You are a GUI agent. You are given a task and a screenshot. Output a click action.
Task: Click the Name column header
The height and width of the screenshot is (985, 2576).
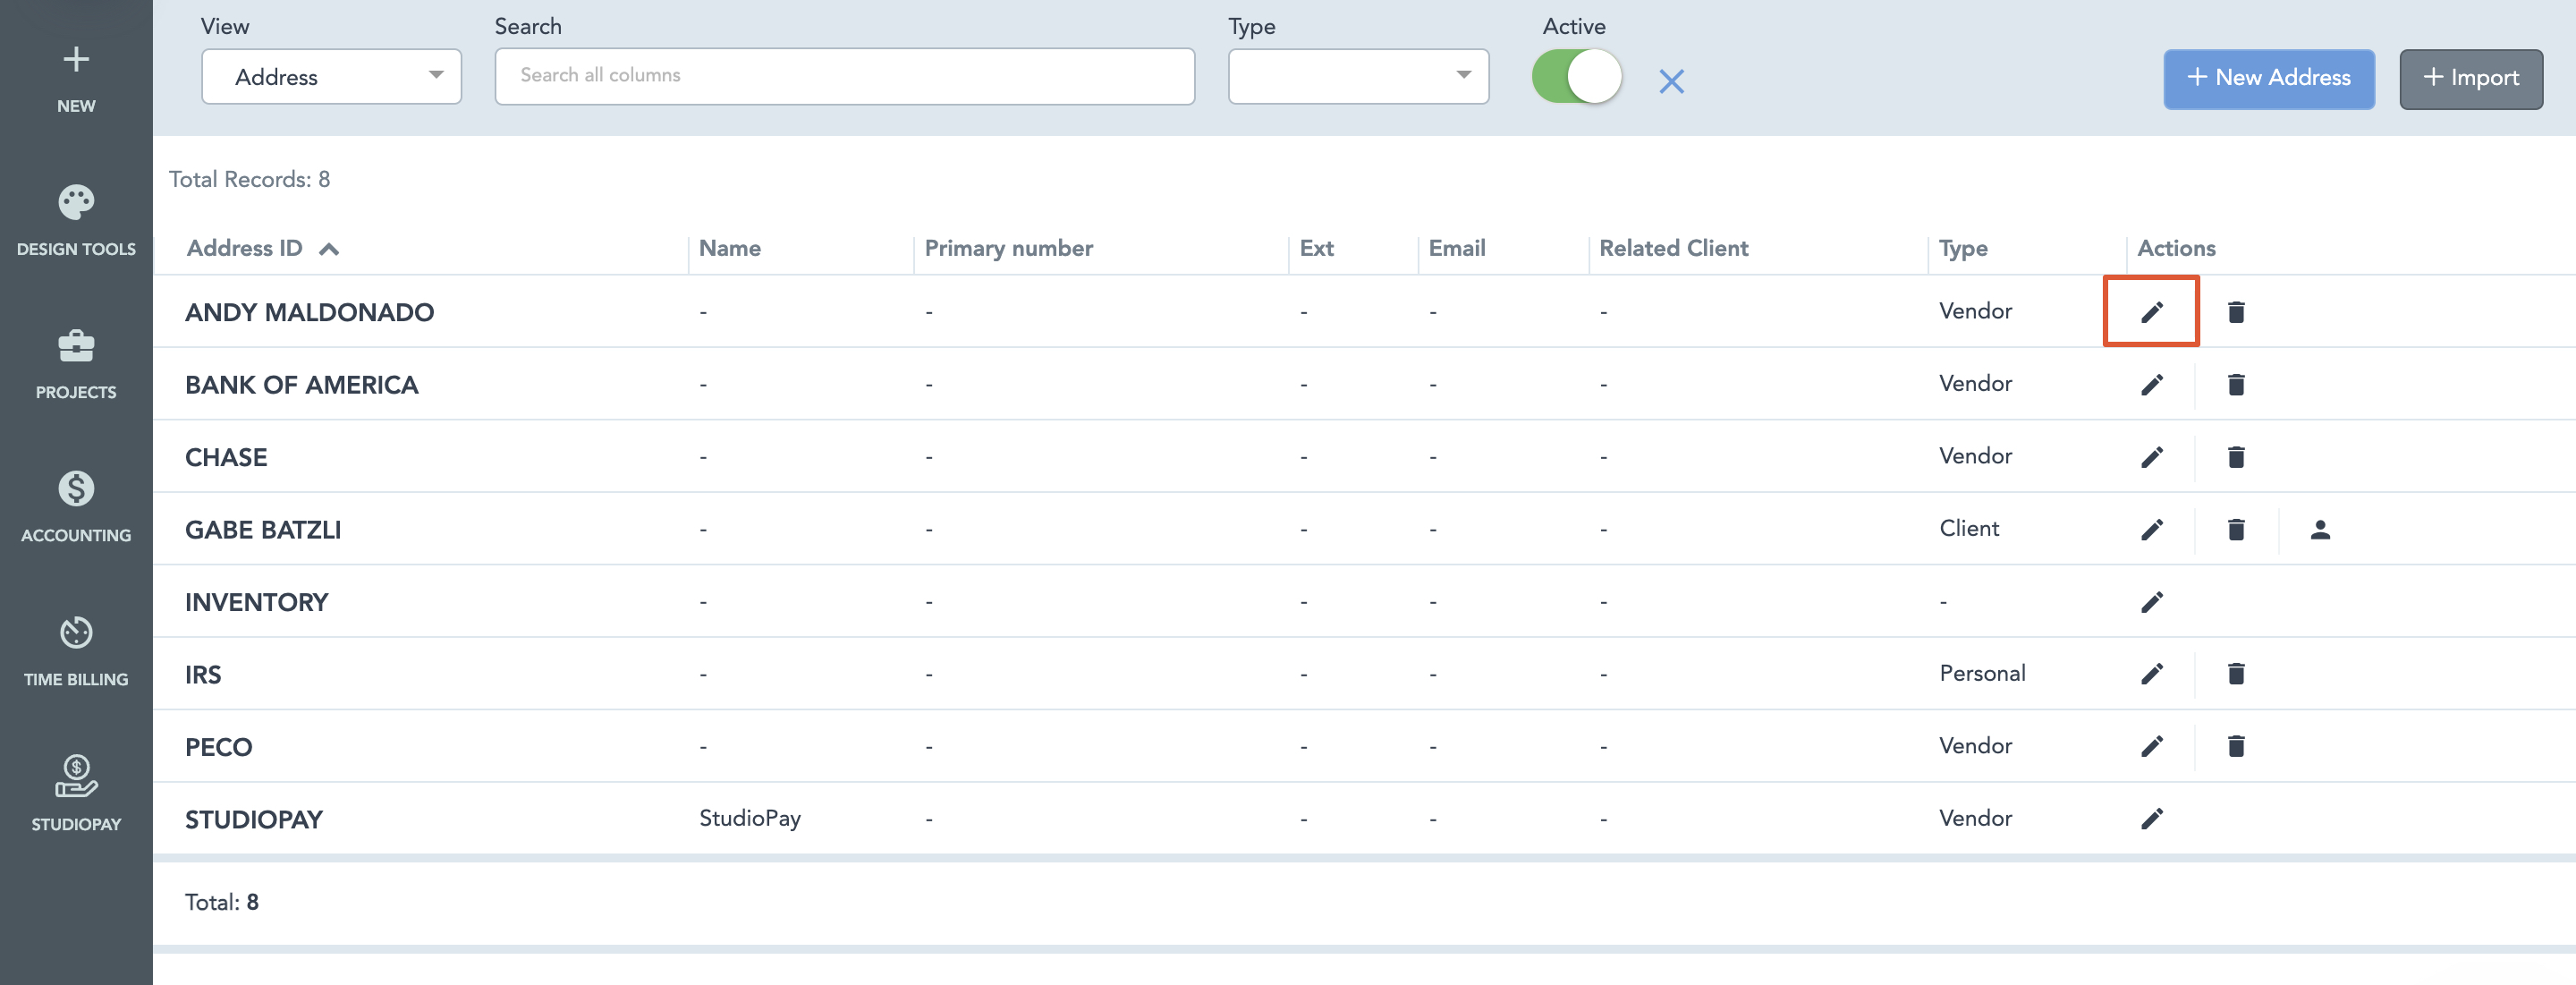pos(729,249)
